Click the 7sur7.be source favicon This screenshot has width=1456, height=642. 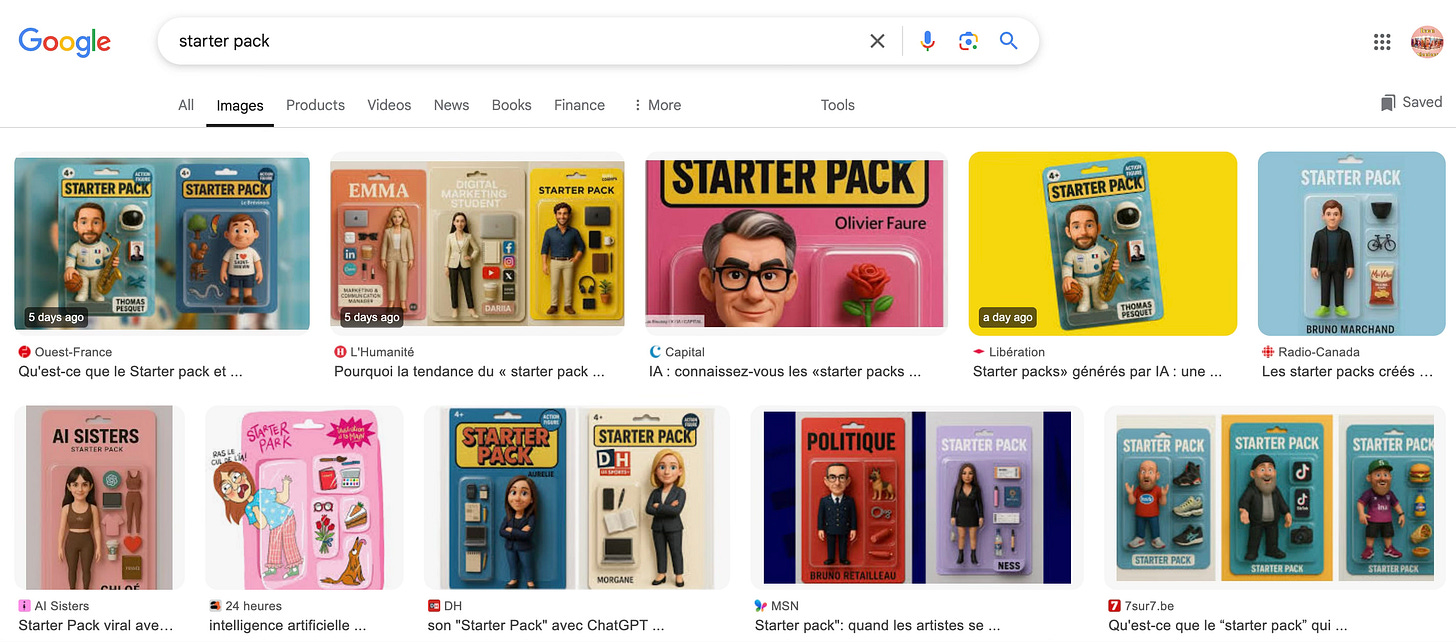tap(1114, 606)
